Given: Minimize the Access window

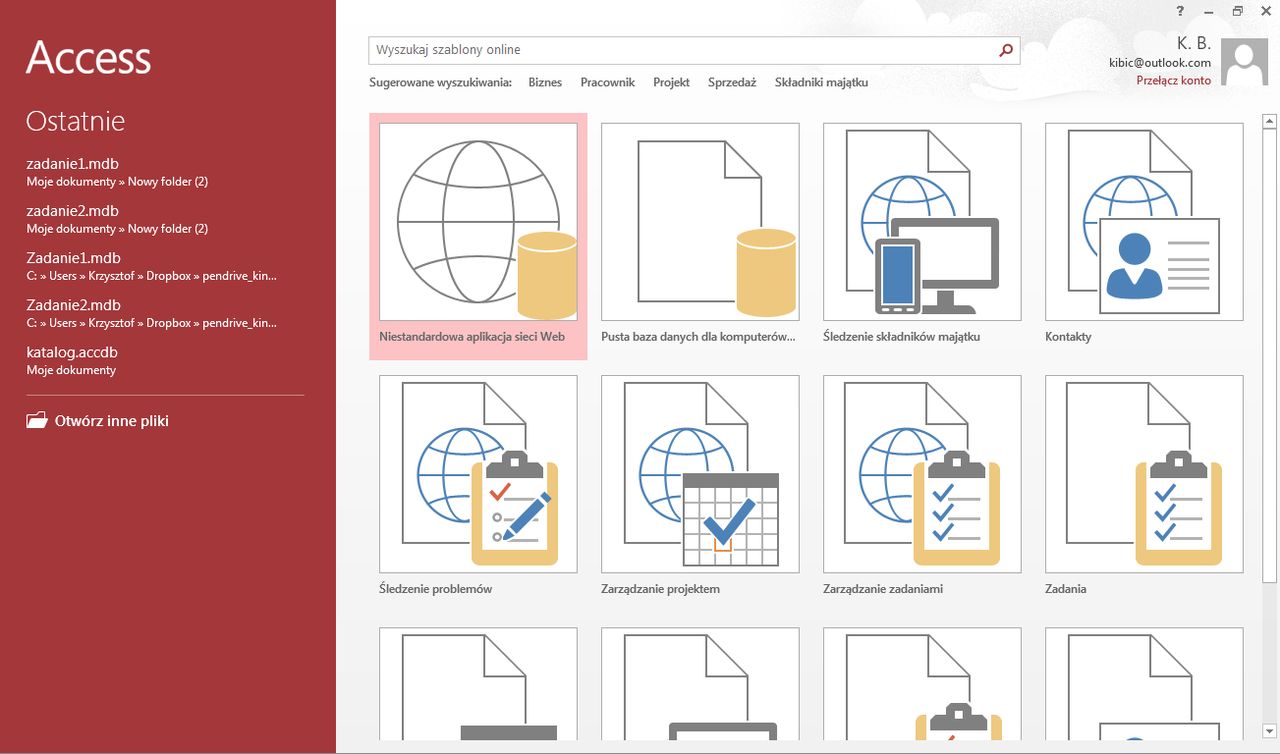Looking at the screenshot, I should 1208,11.
